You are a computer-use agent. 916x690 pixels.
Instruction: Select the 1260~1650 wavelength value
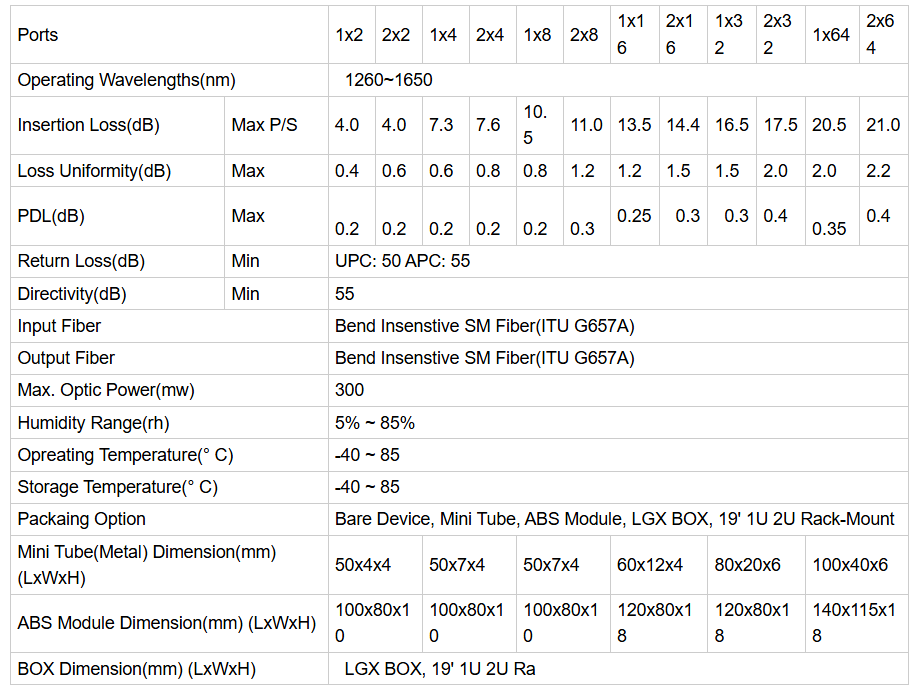(389, 80)
